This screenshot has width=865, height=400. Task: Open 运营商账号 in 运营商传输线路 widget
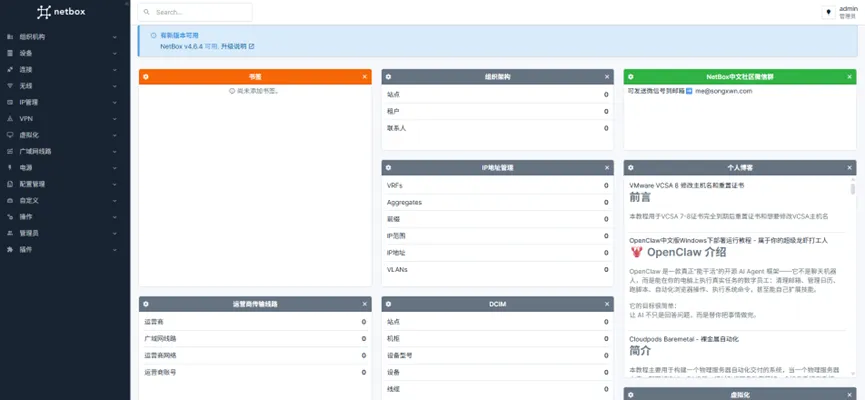tap(255, 372)
